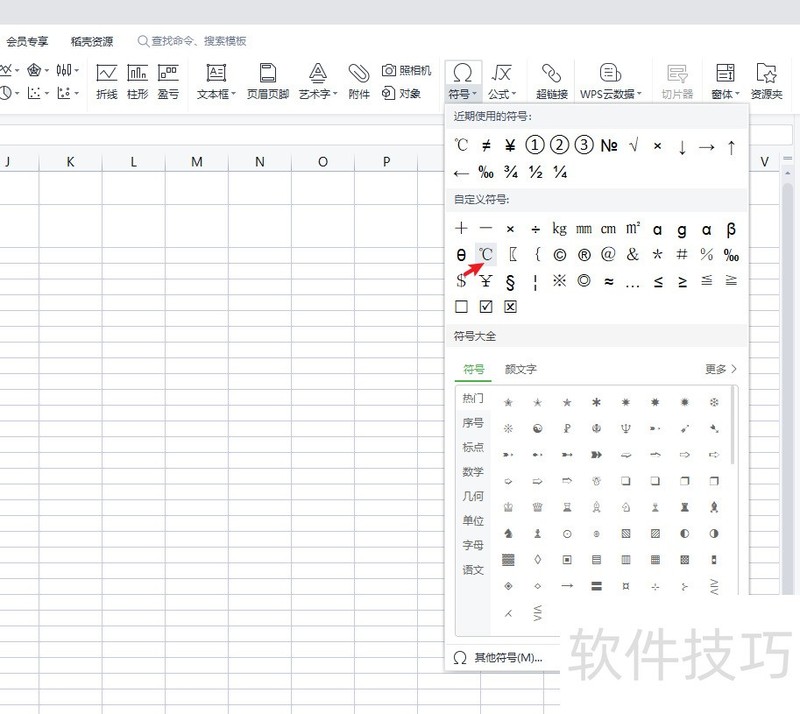Click the 资源夹 resource folder icon

click(767, 81)
